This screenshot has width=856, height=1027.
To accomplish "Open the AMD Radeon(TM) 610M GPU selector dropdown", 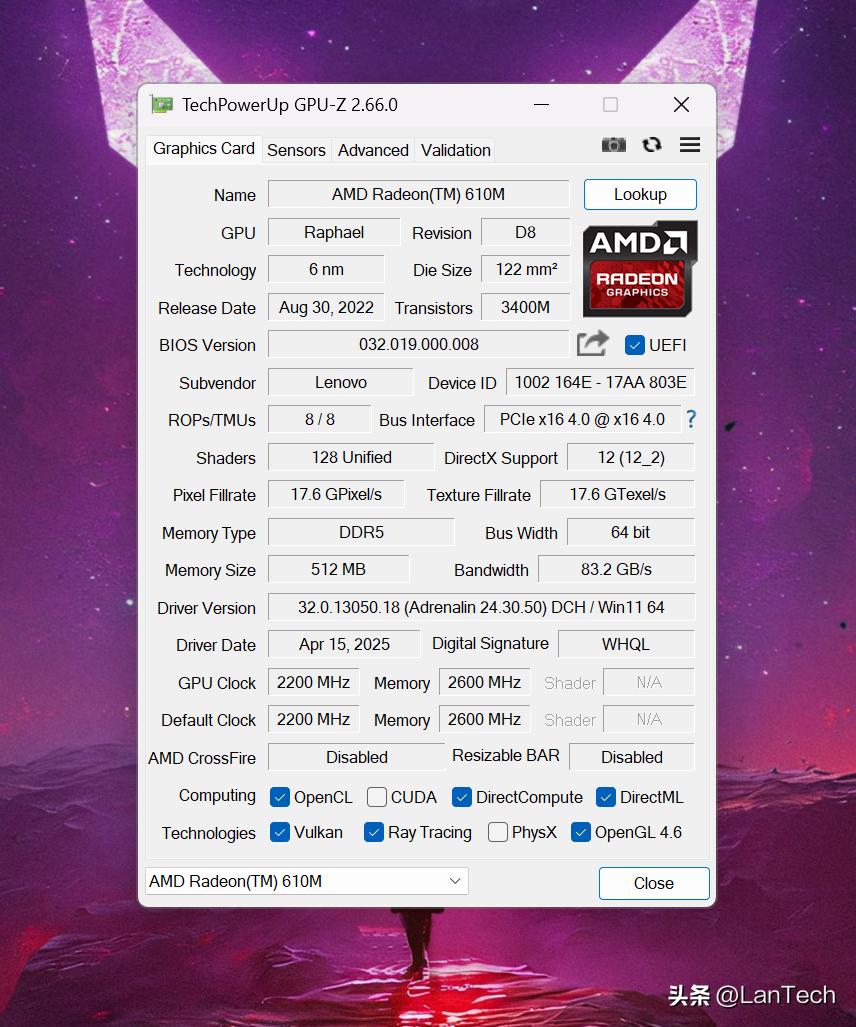I will click(x=307, y=882).
